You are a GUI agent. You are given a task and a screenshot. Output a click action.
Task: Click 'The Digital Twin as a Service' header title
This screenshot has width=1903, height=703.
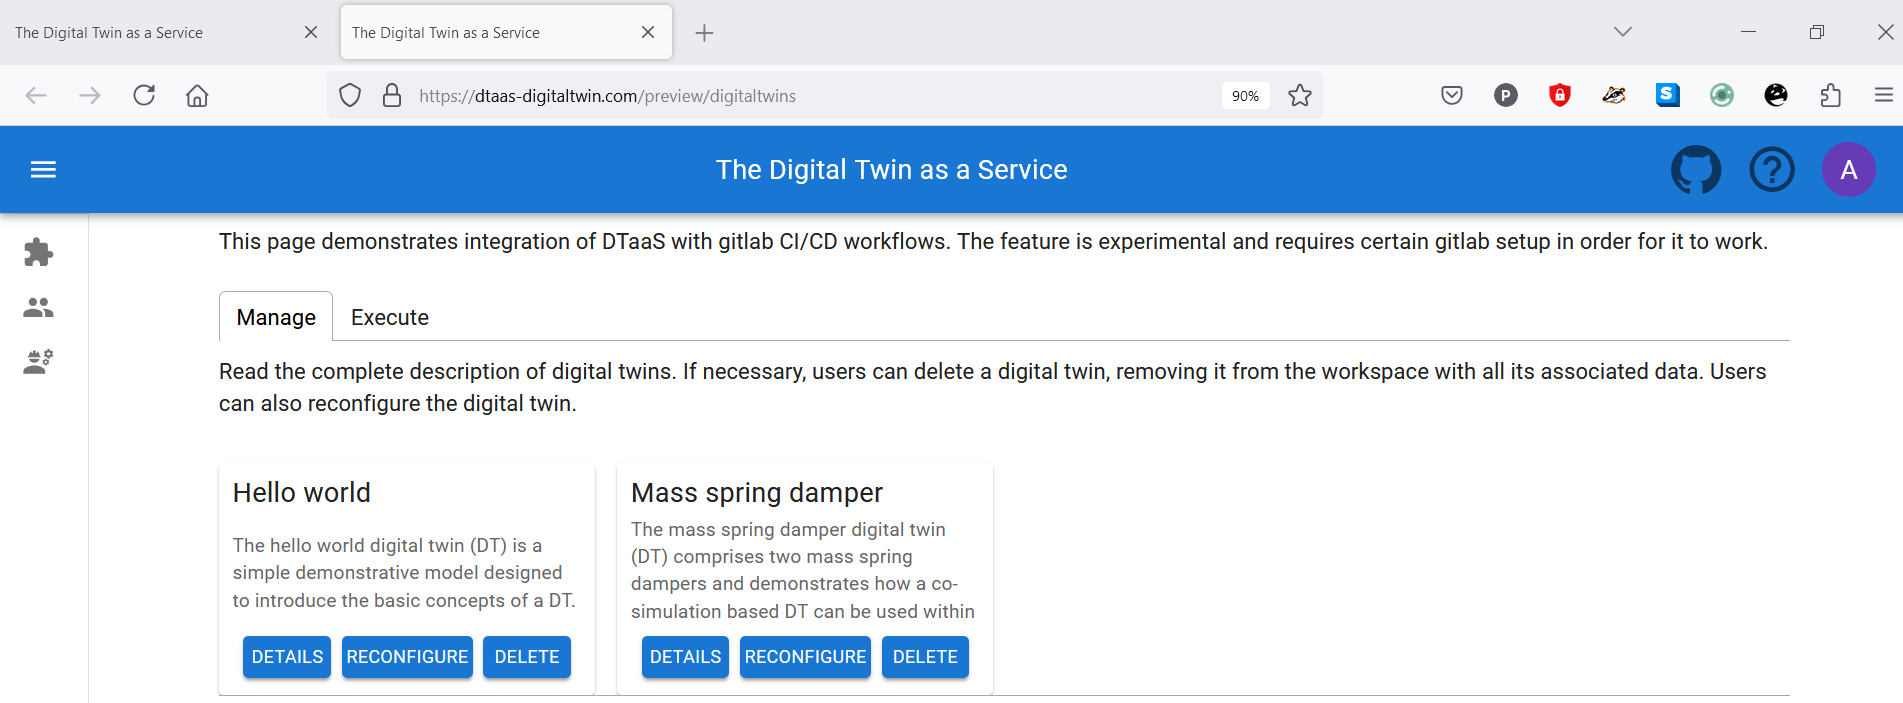coord(892,170)
